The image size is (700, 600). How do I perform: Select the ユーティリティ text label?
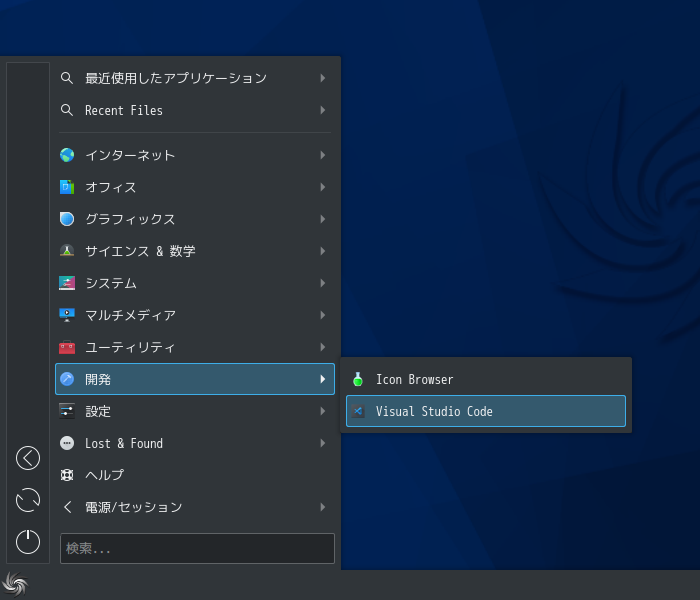tap(130, 347)
